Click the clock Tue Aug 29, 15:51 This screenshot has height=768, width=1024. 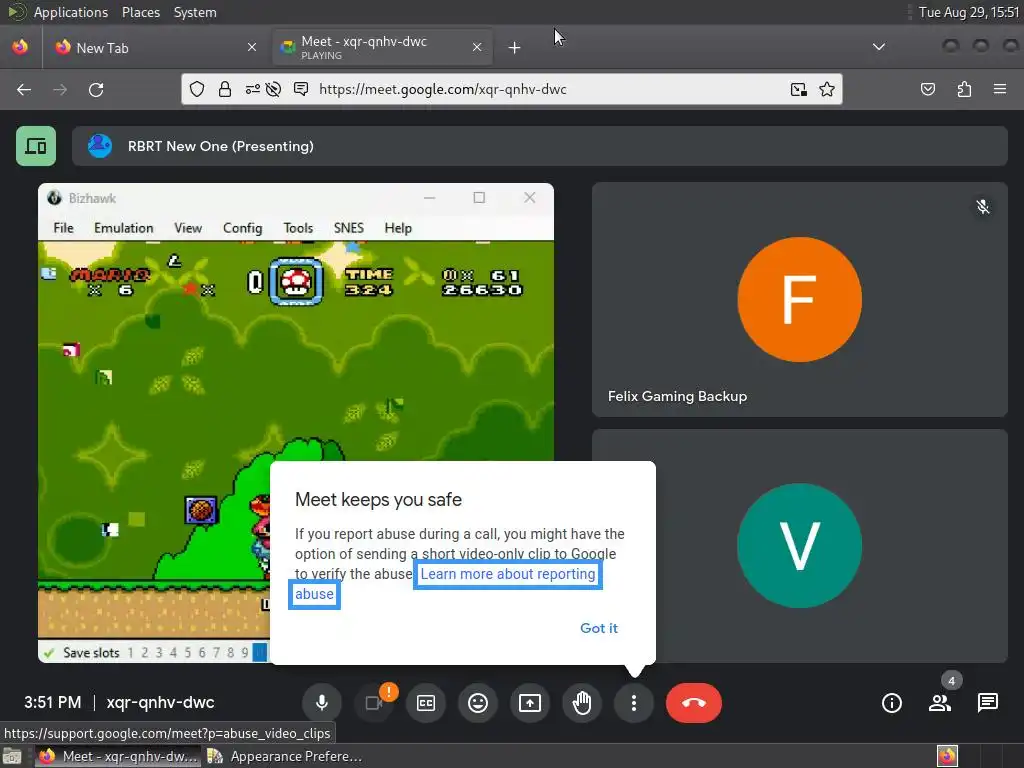[969, 12]
